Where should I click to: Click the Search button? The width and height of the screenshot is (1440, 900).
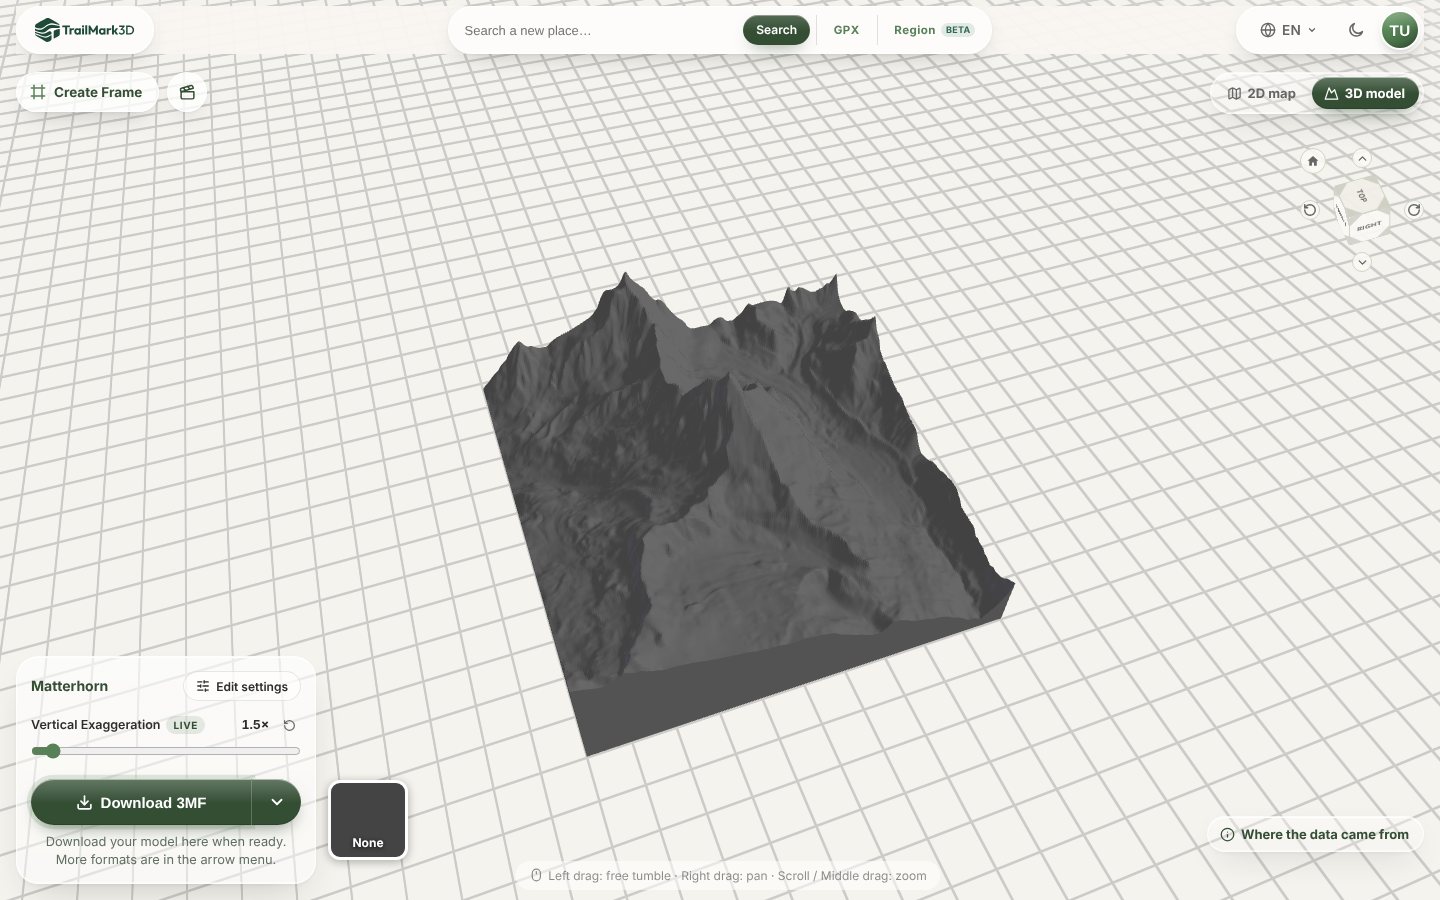coord(776,30)
